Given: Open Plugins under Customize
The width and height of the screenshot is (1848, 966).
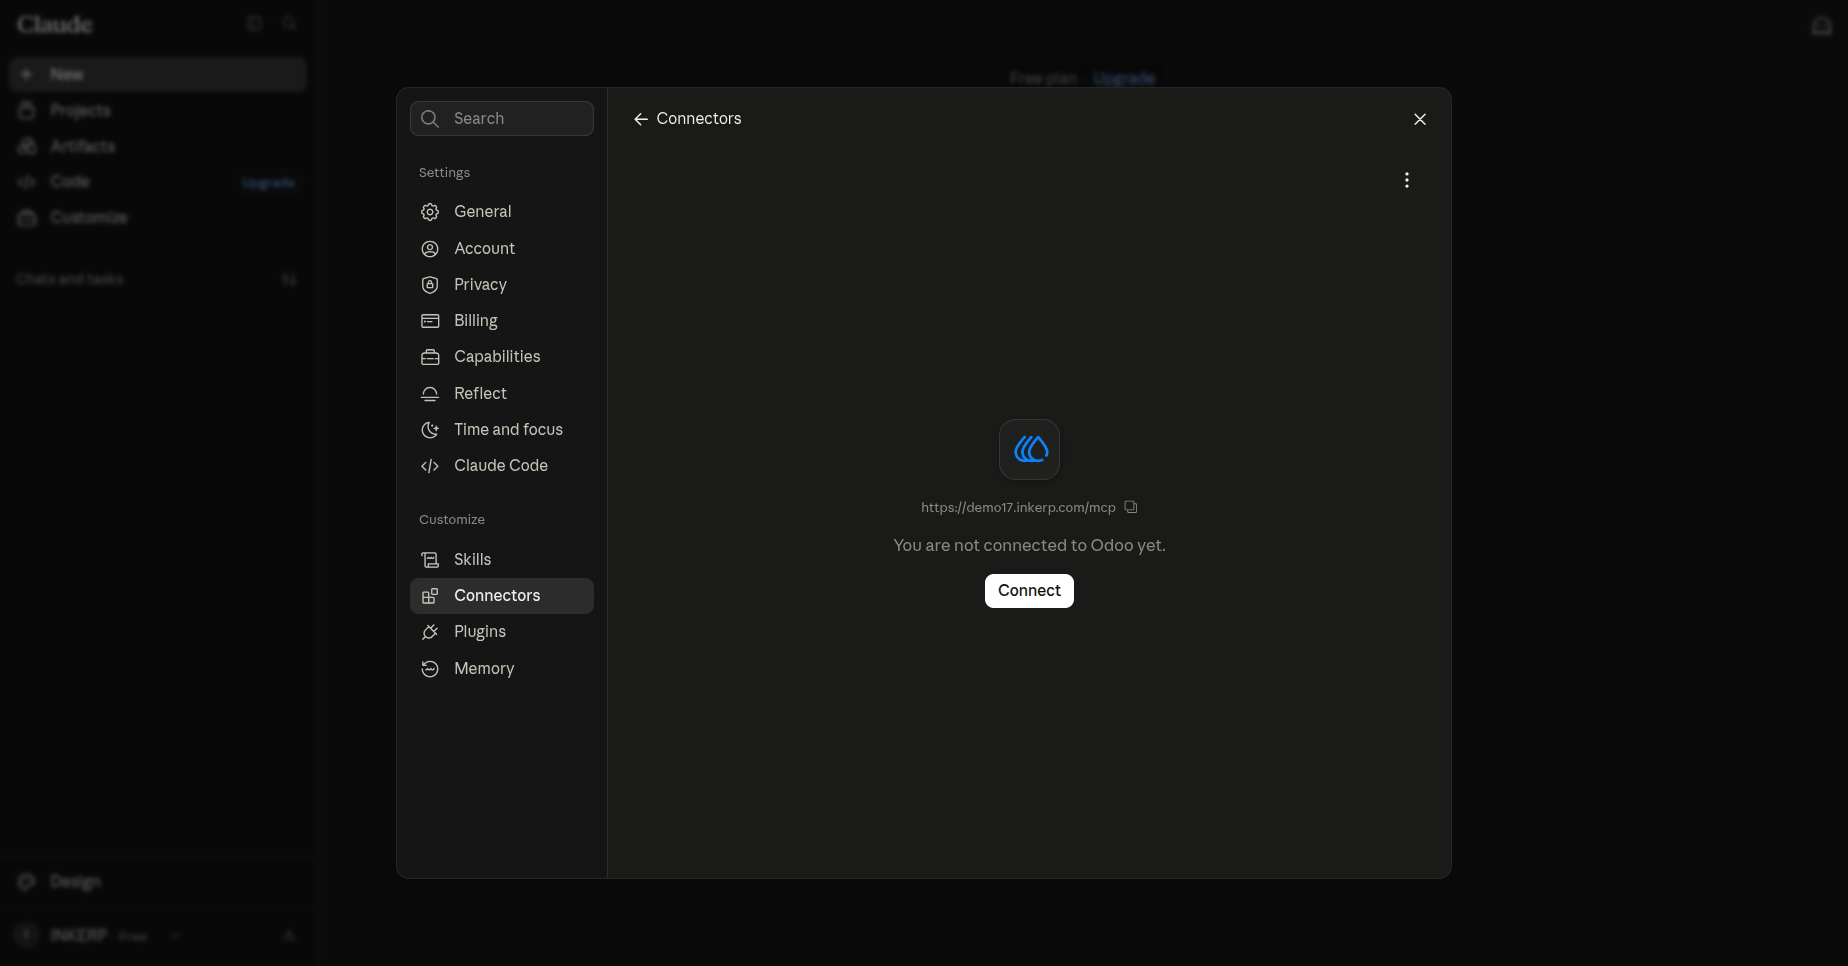Looking at the screenshot, I should (502, 632).
